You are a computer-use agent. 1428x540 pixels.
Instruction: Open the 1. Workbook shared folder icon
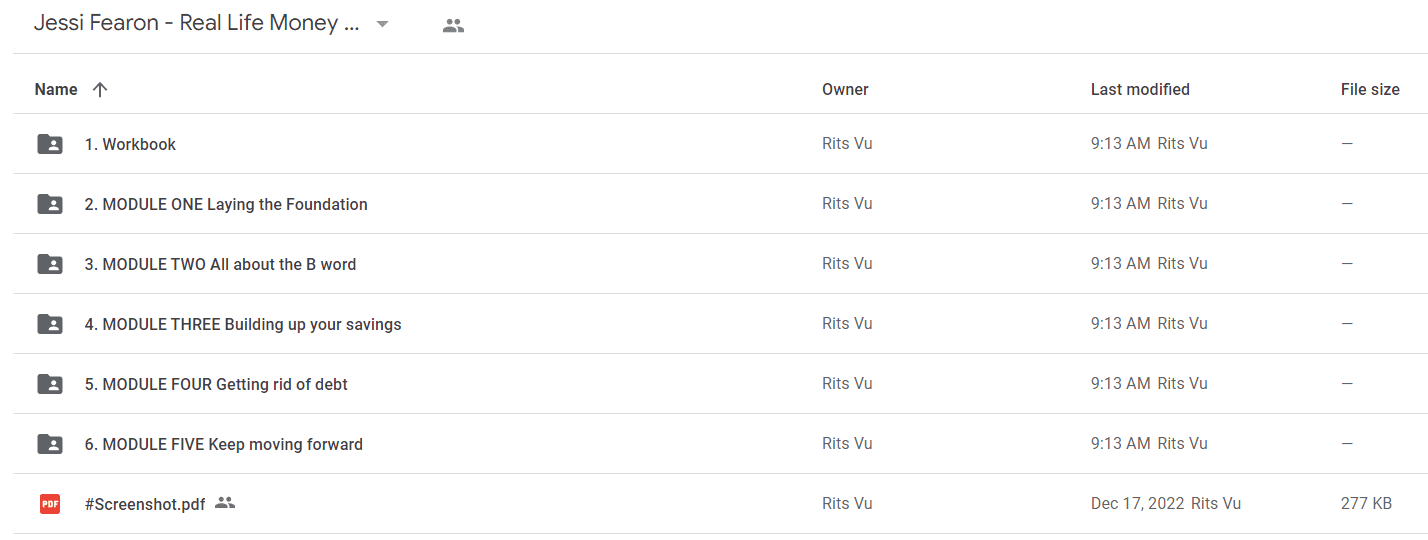(x=50, y=144)
